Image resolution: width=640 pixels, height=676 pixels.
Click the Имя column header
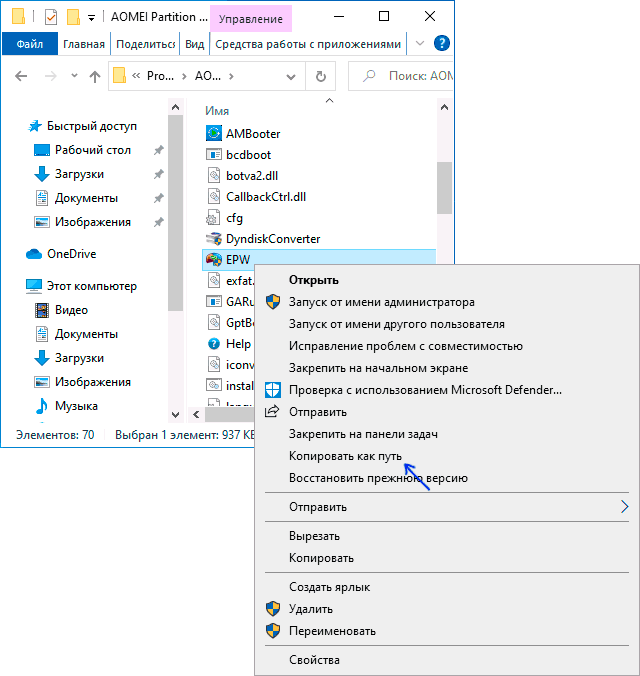point(217,111)
